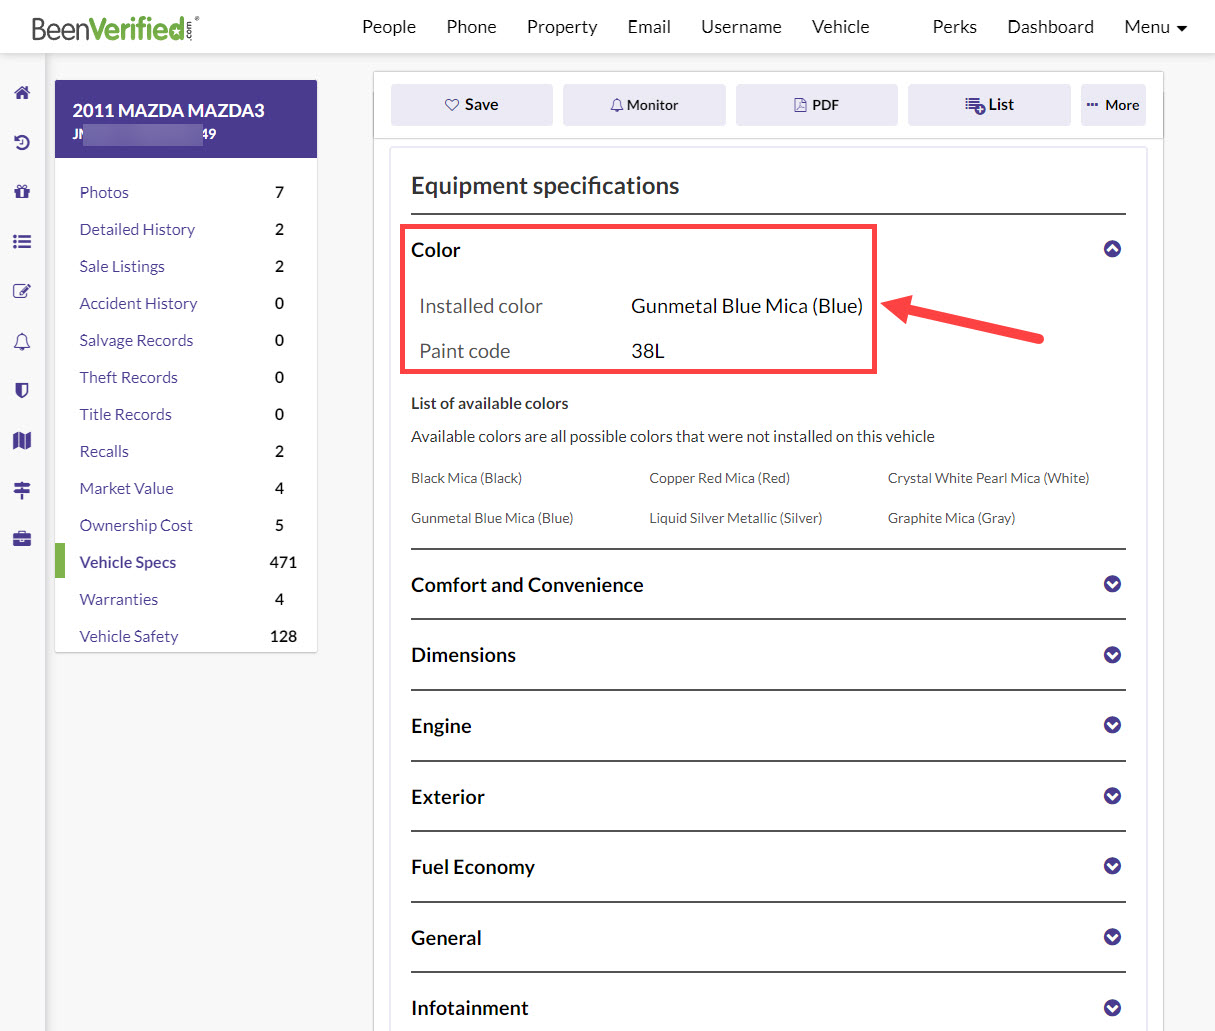Click the List button
The width and height of the screenshot is (1215, 1031).
coord(989,105)
